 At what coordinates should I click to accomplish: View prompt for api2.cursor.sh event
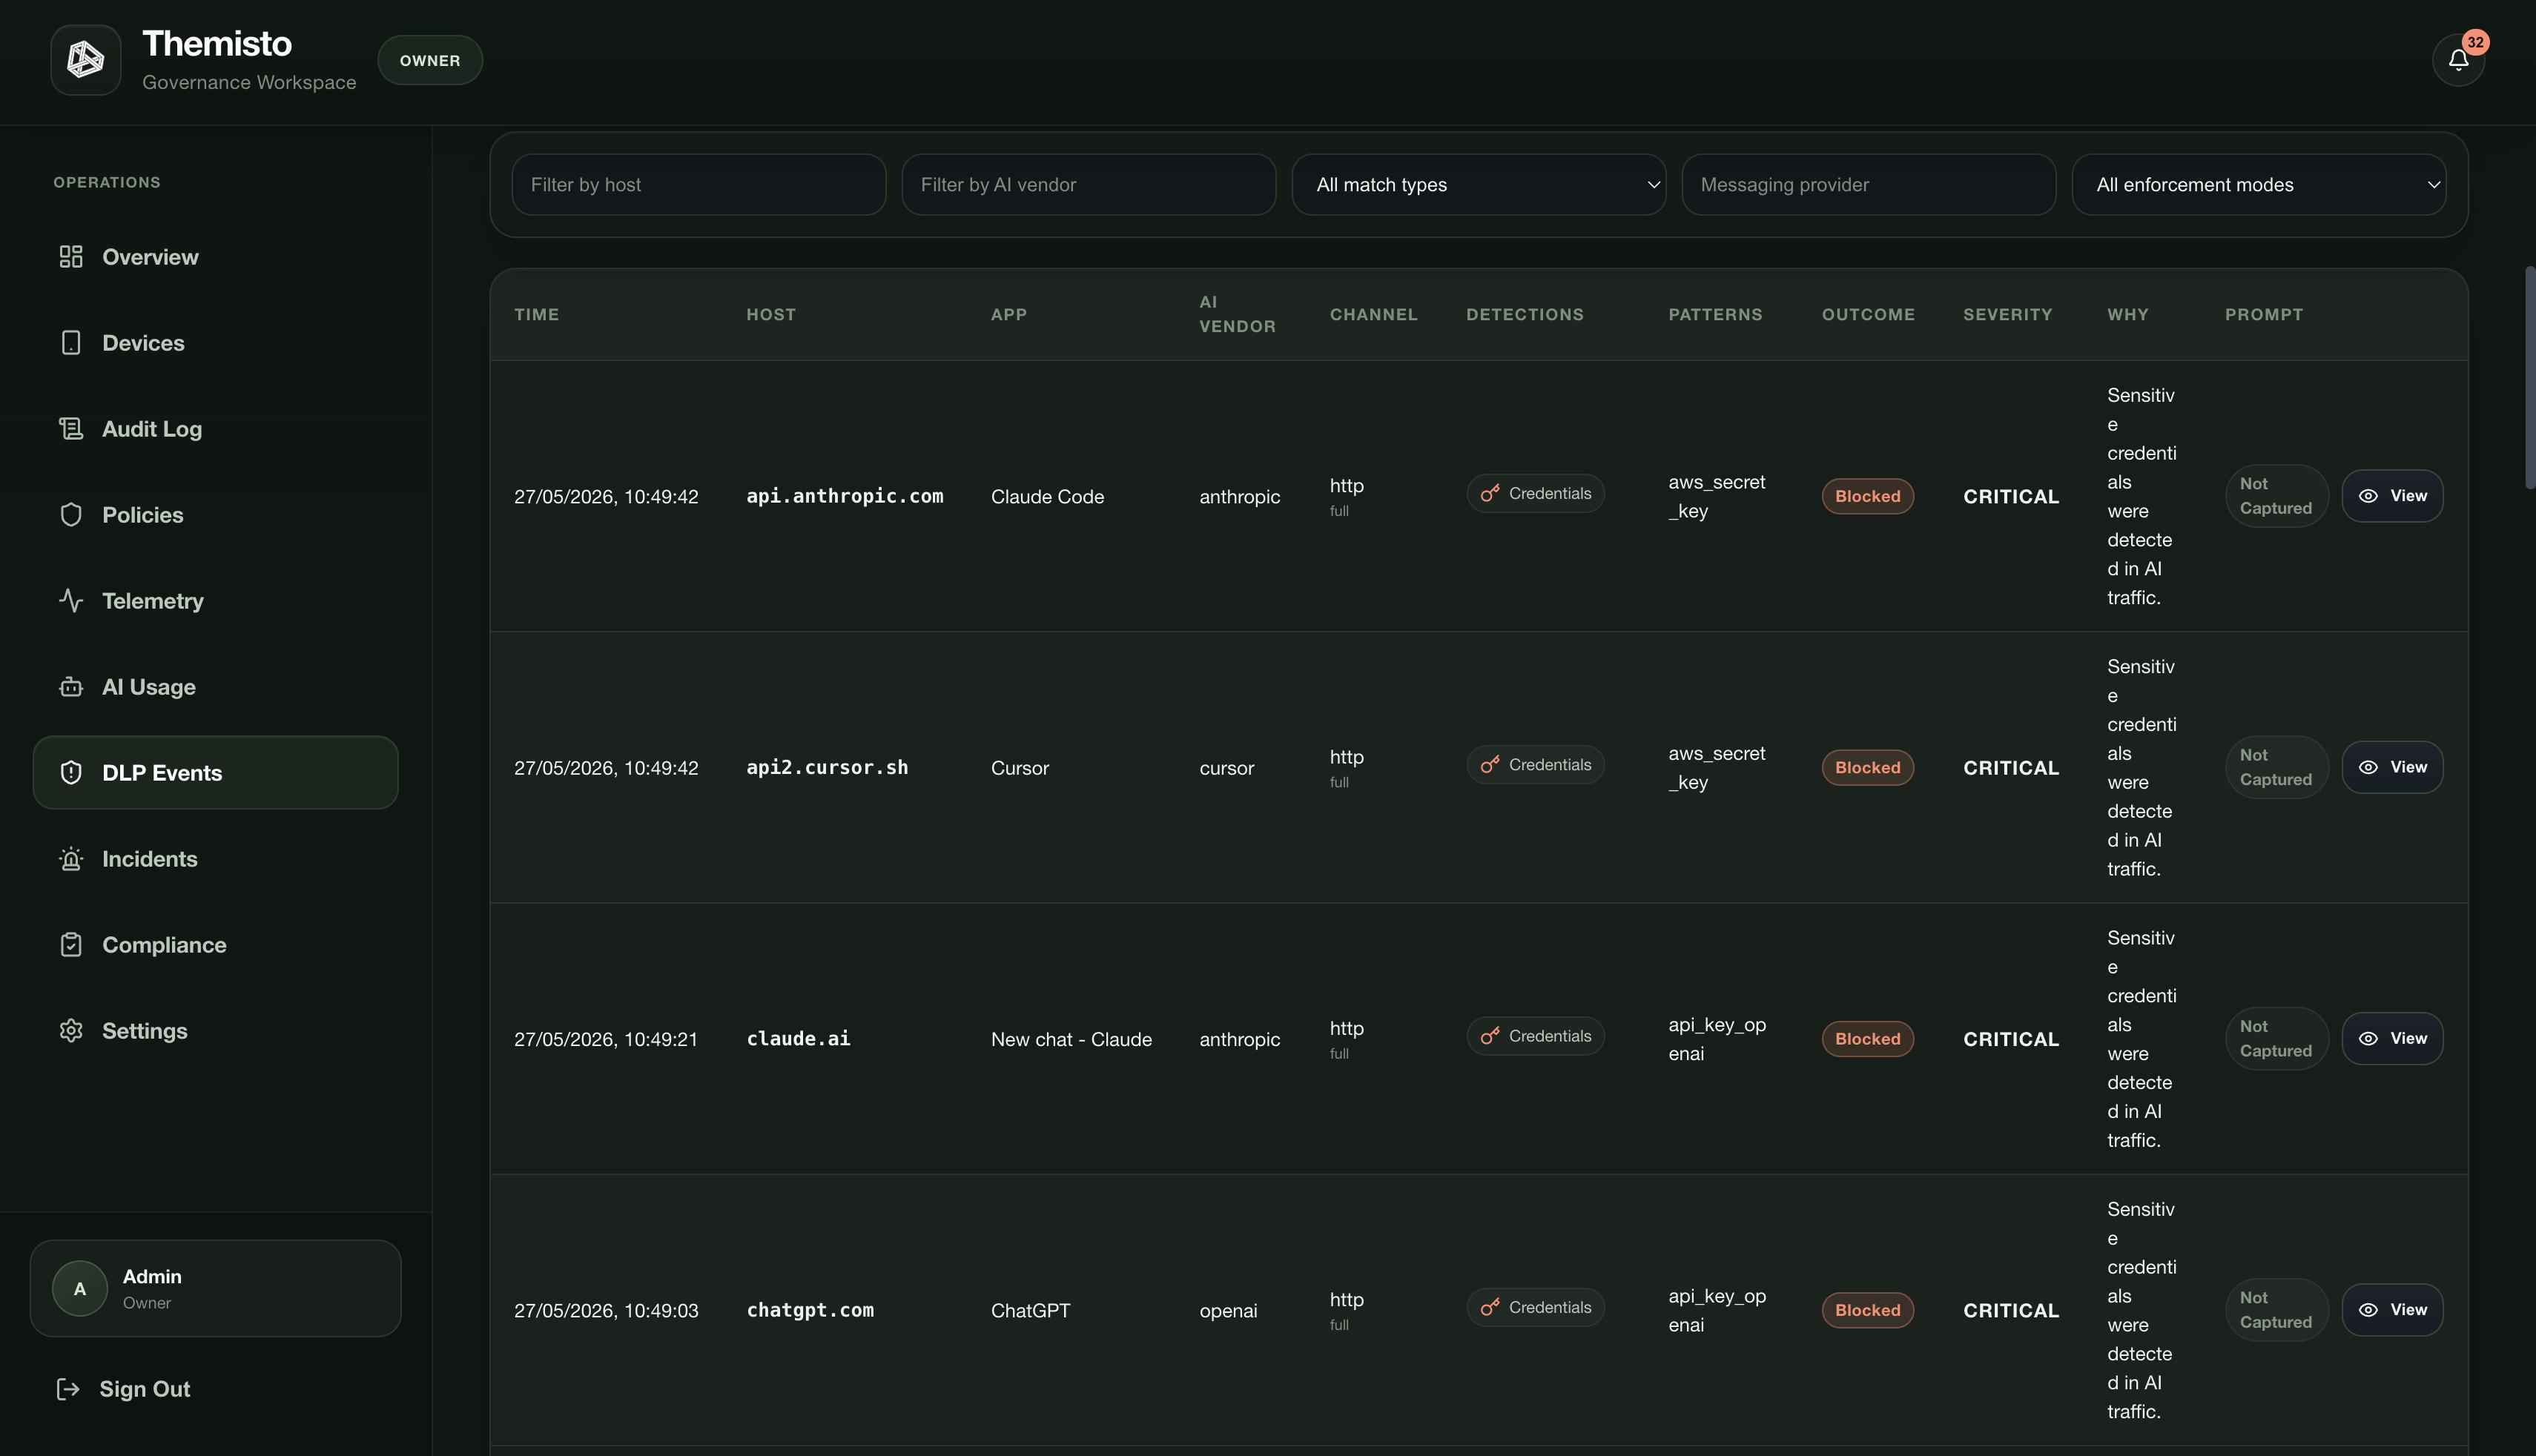(2392, 767)
